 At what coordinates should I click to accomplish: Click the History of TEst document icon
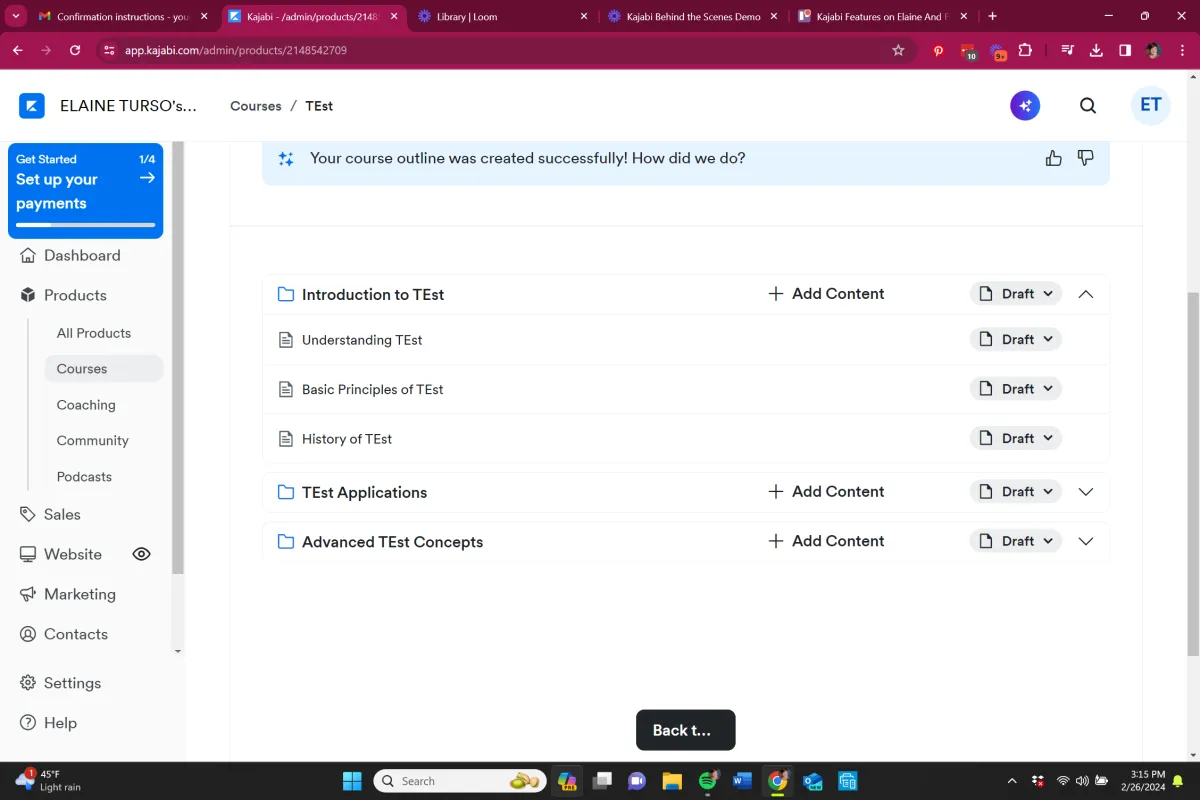point(286,438)
